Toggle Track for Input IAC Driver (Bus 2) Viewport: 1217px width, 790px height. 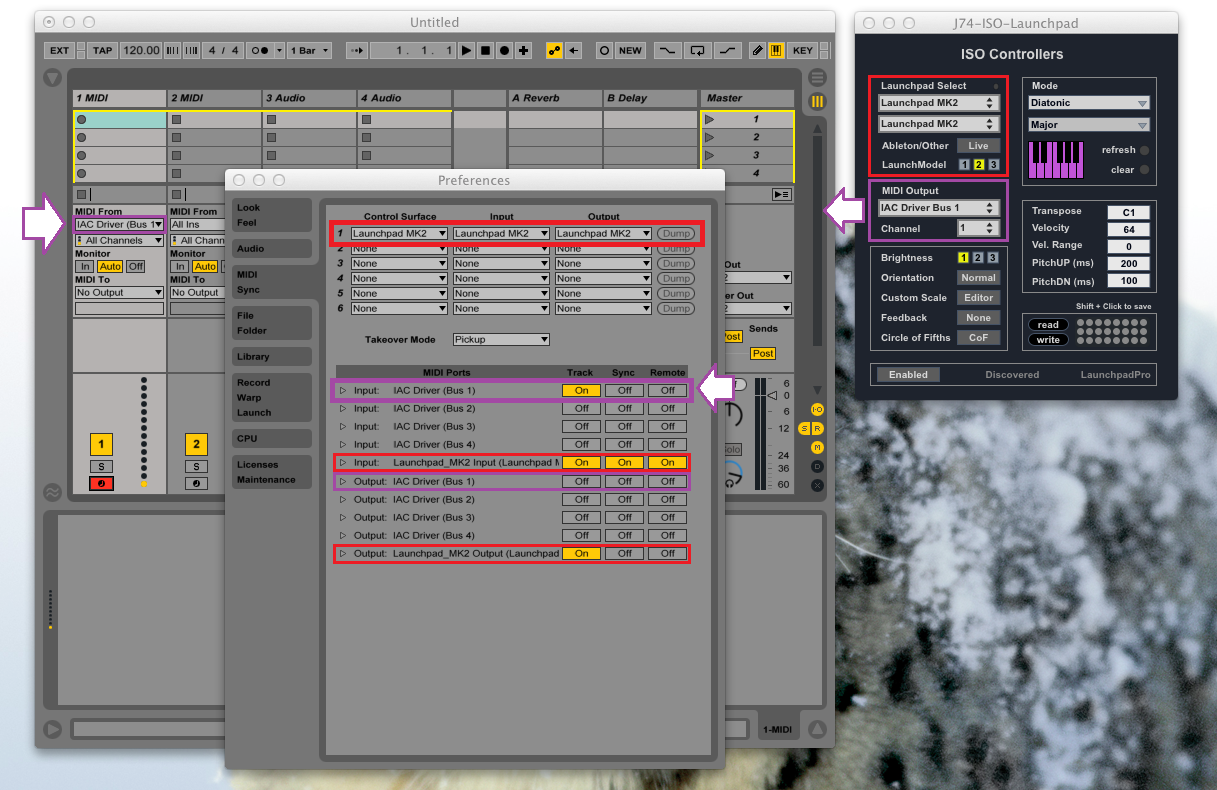(581, 408)
